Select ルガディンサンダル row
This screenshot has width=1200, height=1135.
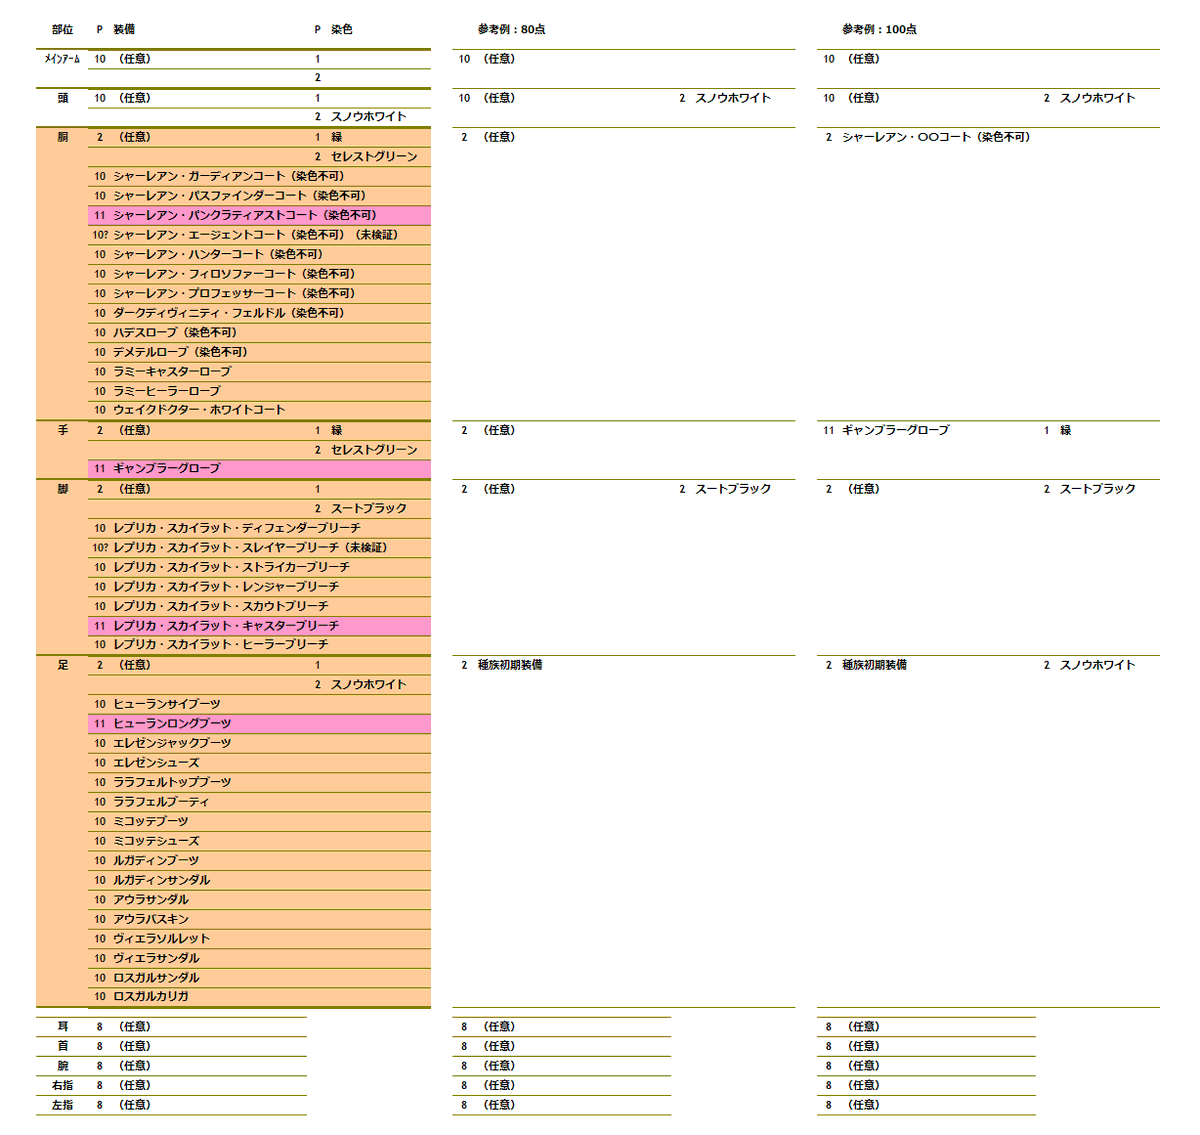[260, 880]
